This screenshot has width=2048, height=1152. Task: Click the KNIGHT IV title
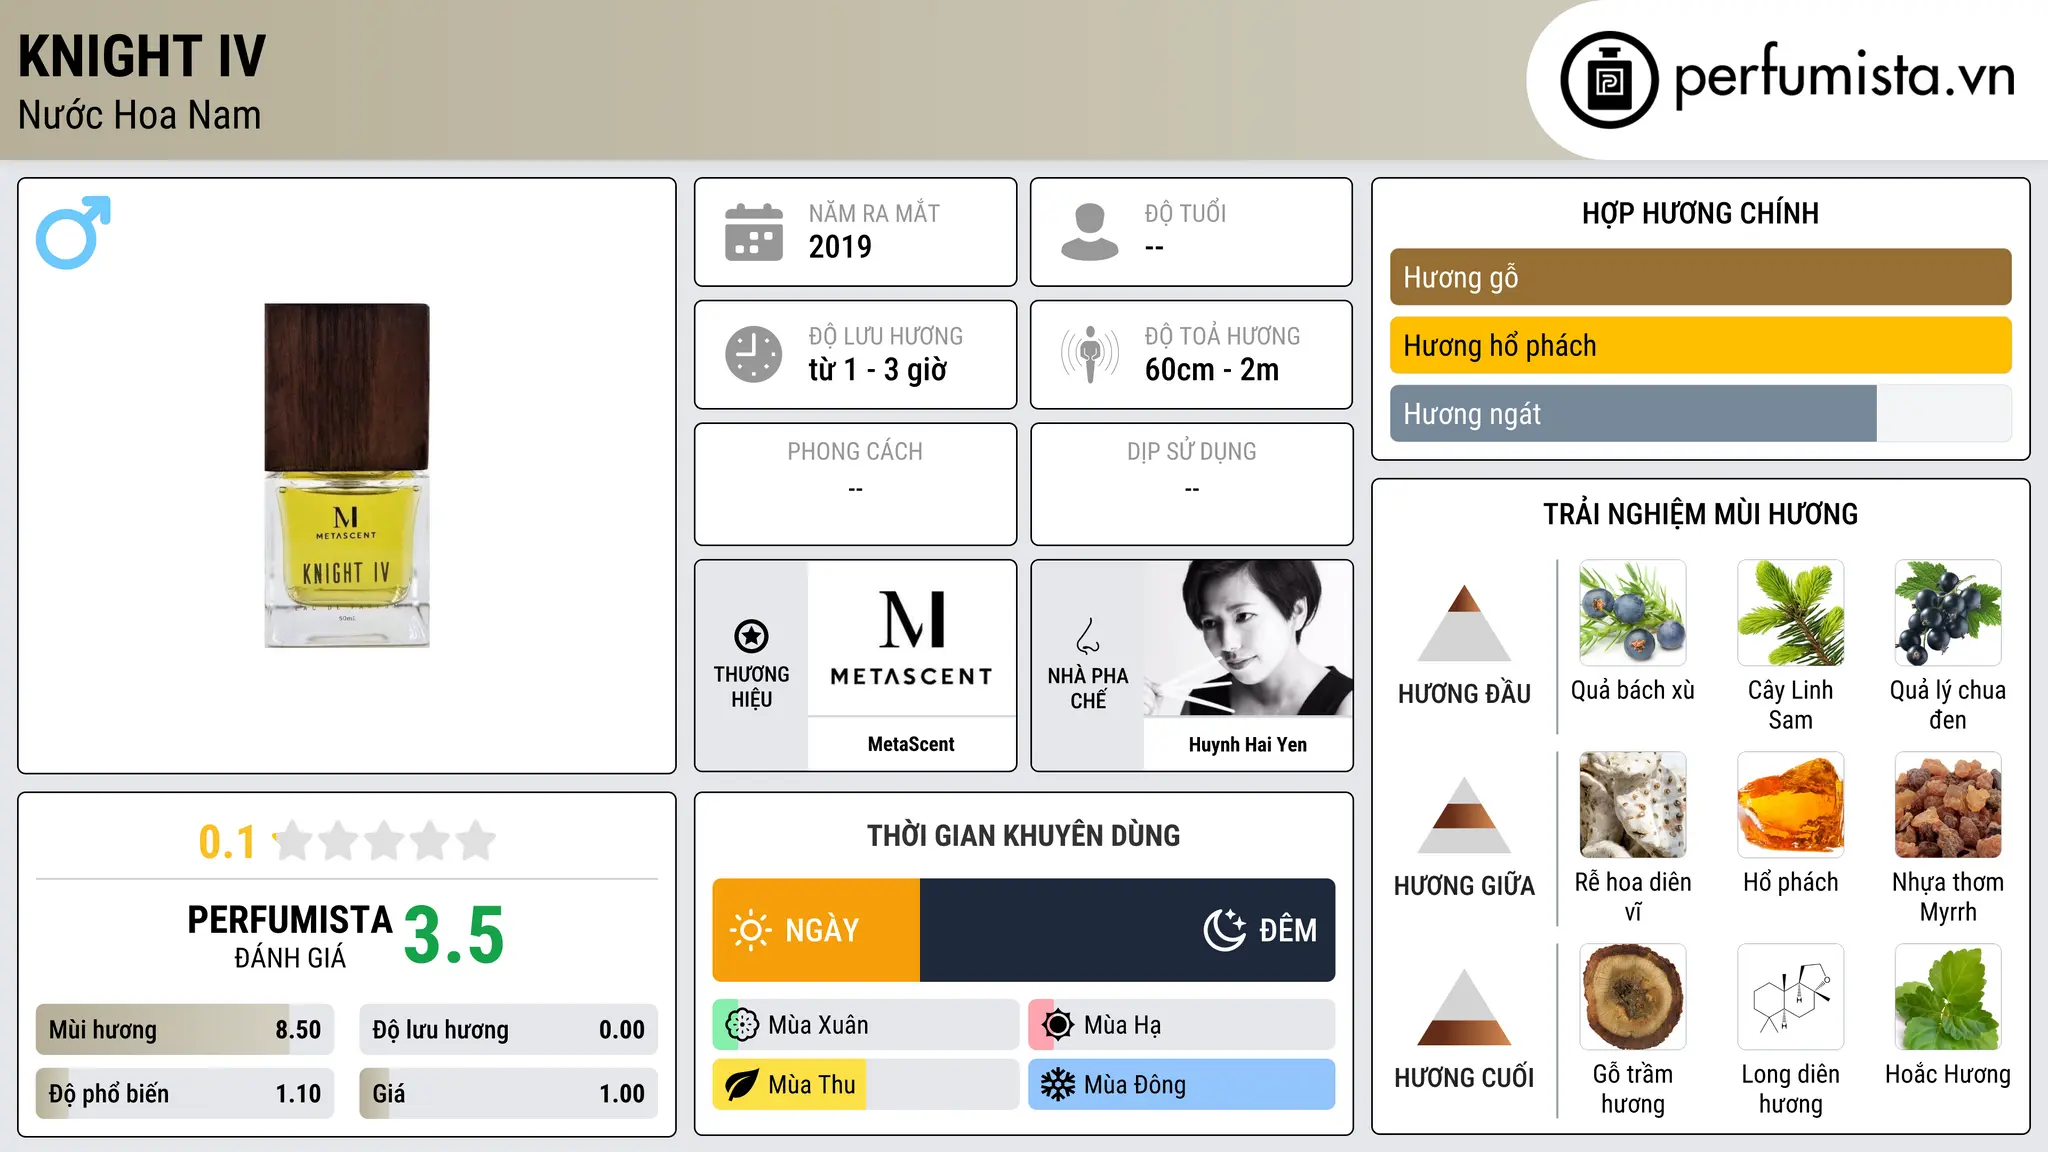[142, 56]
